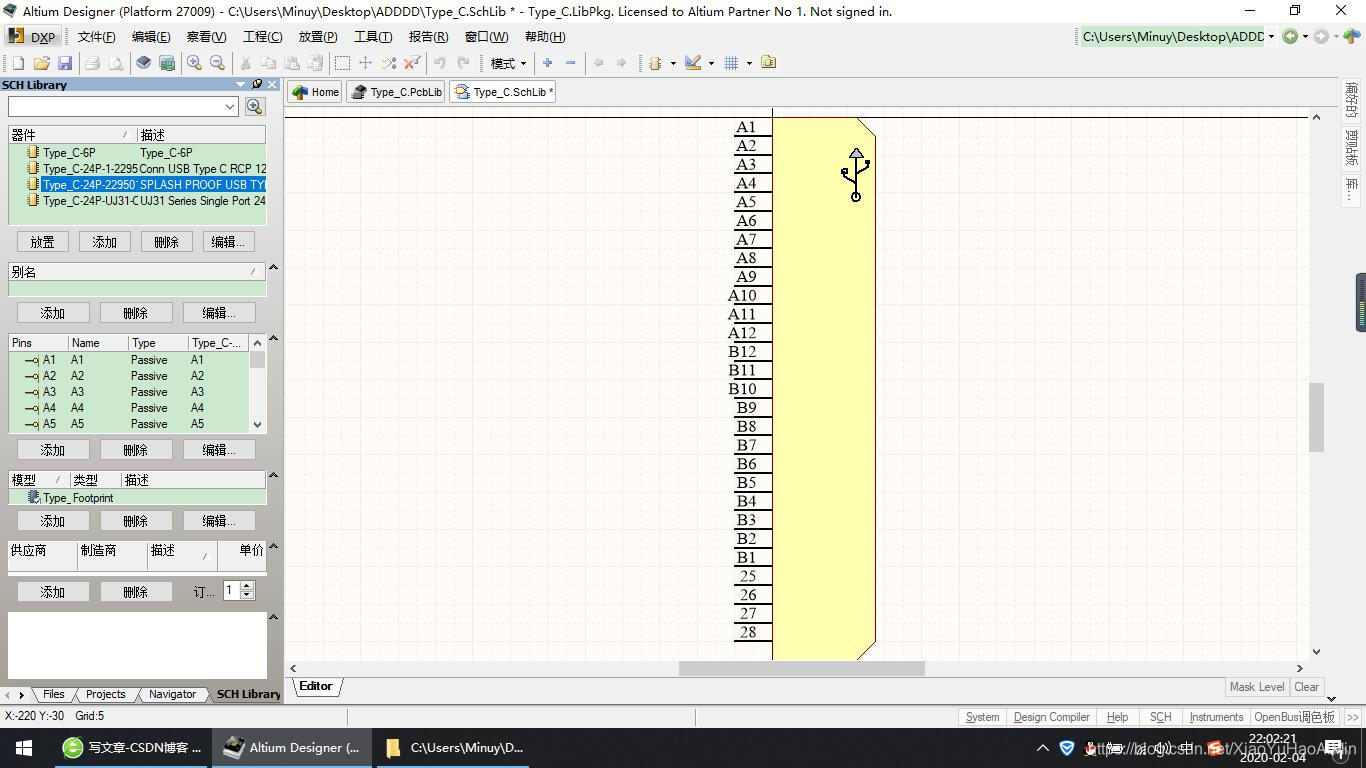Increase the order quantity stepper
This screenshot has width=1366, height=768.
pos(247,587)
